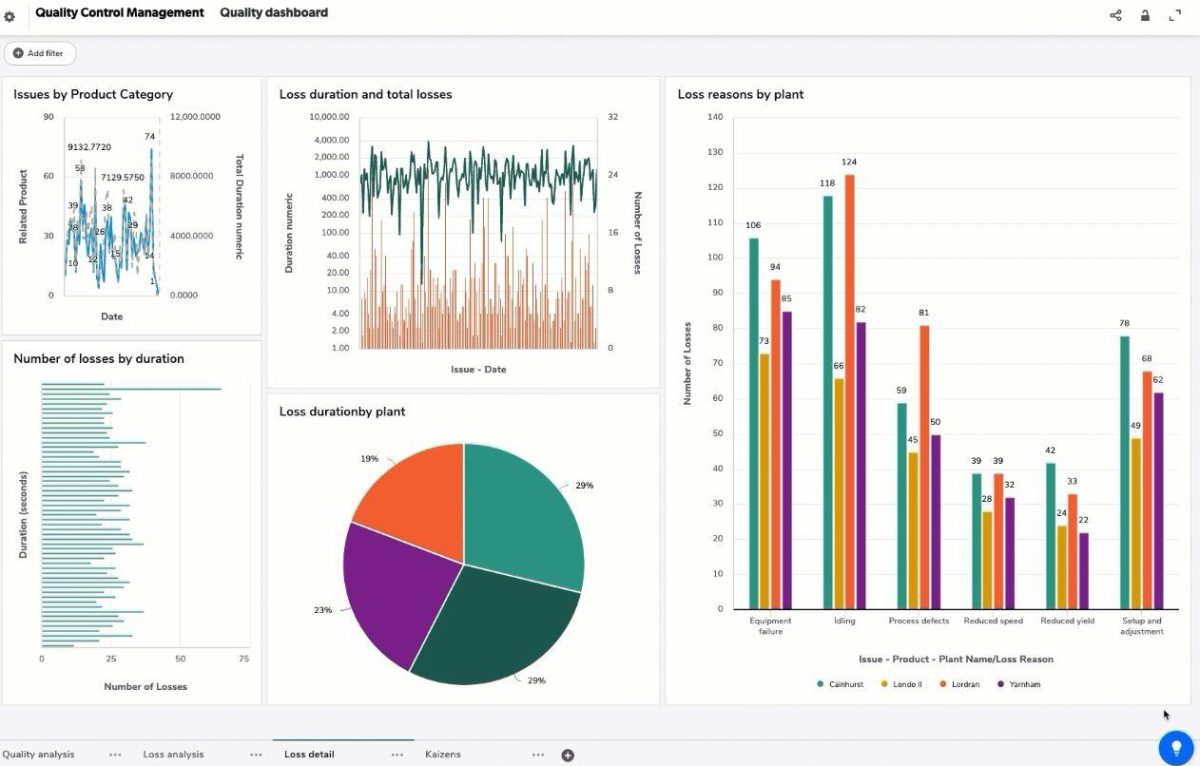Image resolution: width=1200 pixels, height=766 pixels.
Task: Click the Add filter button
Action: 40,53
